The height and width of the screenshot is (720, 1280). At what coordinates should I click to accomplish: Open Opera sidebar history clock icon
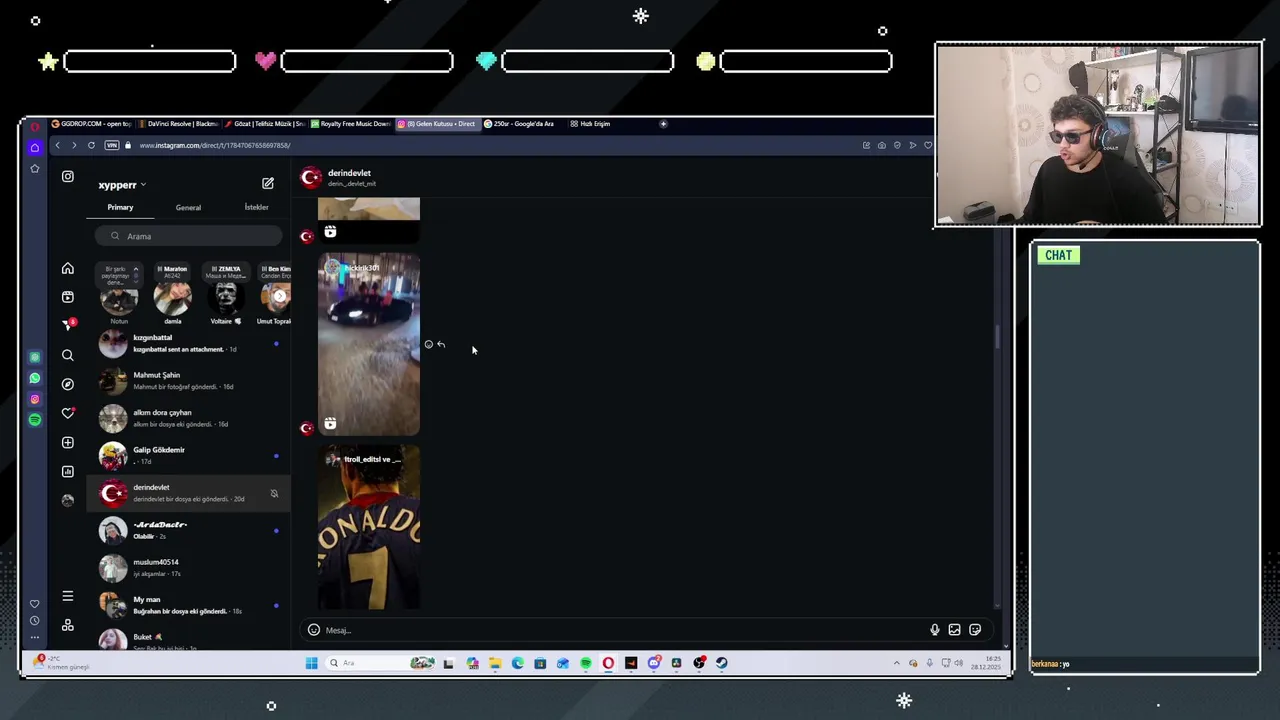35,620
